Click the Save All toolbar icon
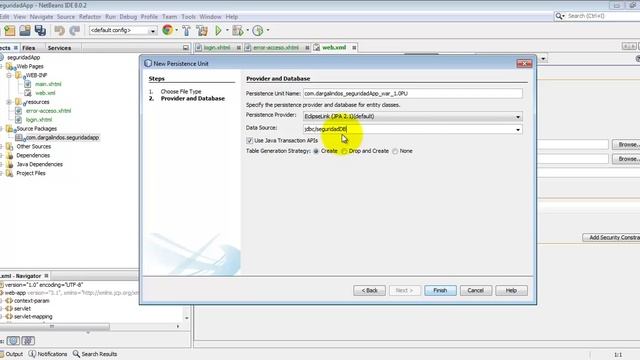640x360 pixels. click(x=40, y=30)
